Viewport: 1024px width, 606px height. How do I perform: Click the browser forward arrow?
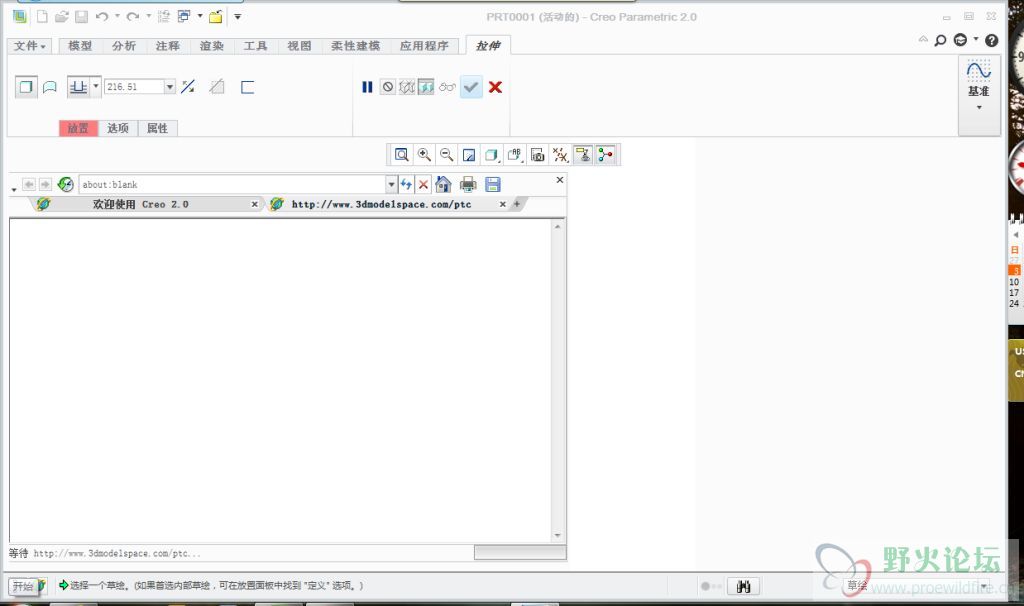pos(45,184)
